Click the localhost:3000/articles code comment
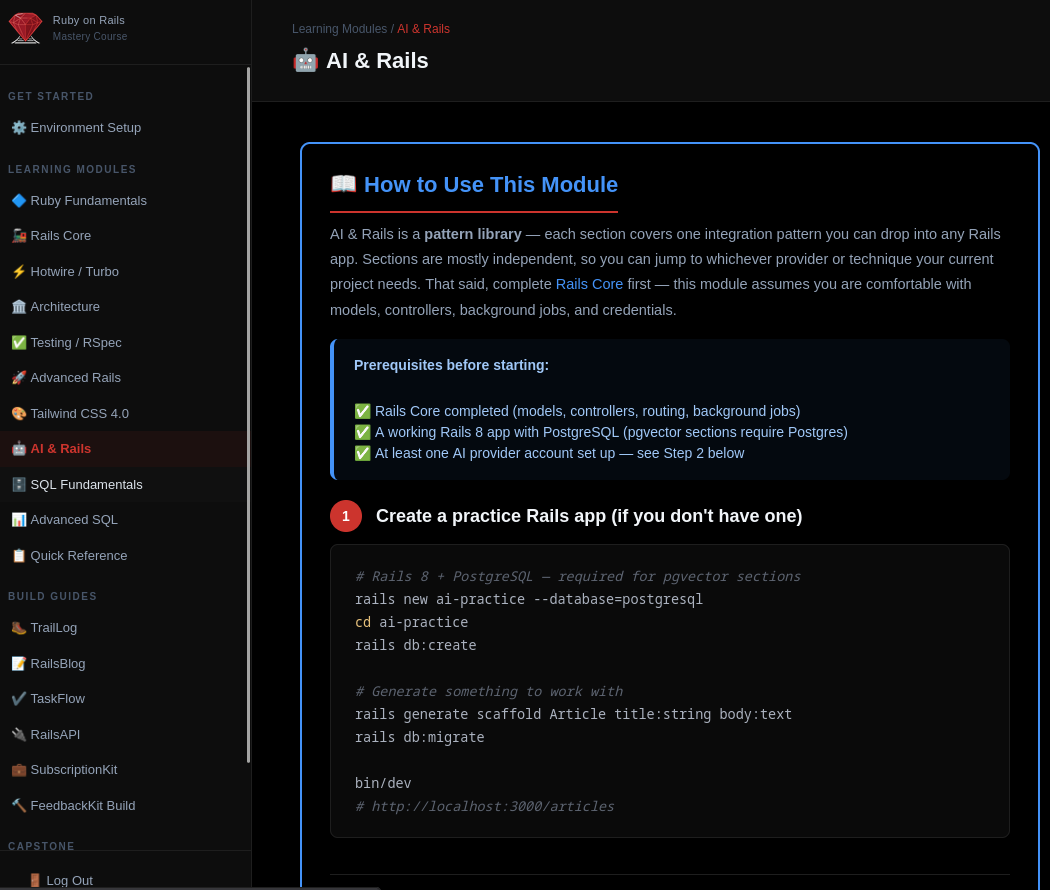Screen dimensions: 1050x890 coord(485,806)
